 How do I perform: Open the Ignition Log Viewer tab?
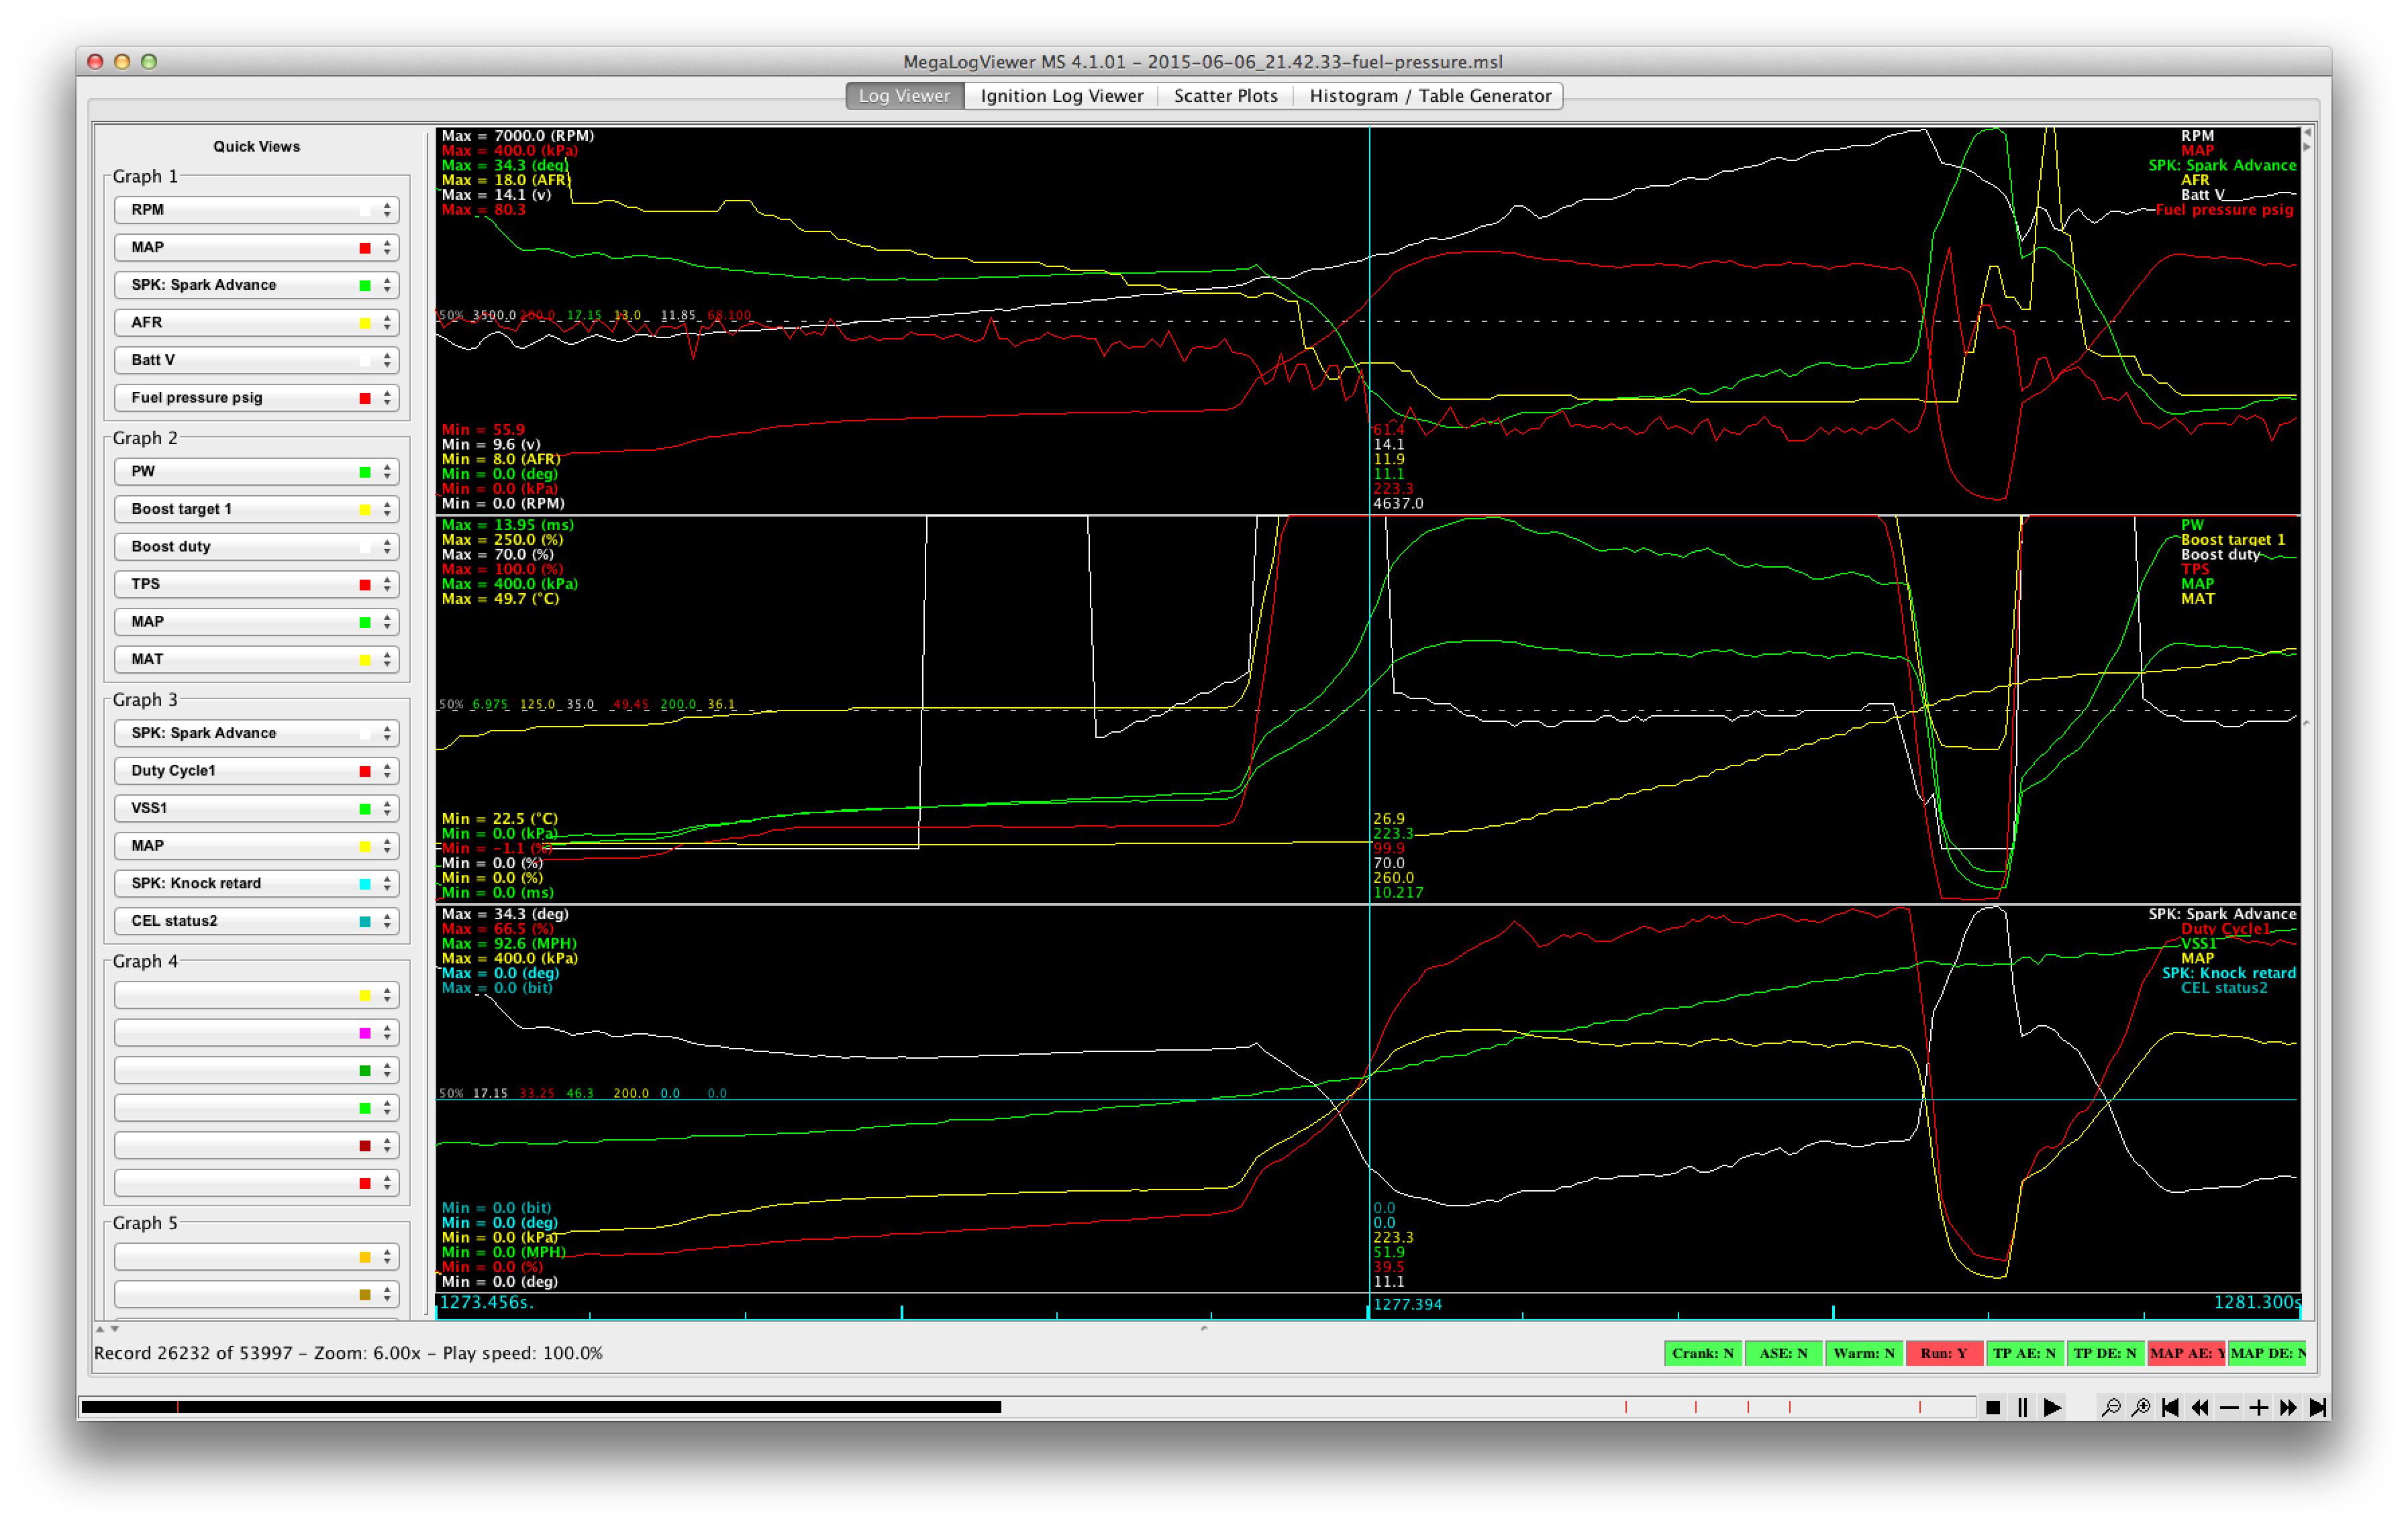pyautogui.click(x=1061, y=96)
